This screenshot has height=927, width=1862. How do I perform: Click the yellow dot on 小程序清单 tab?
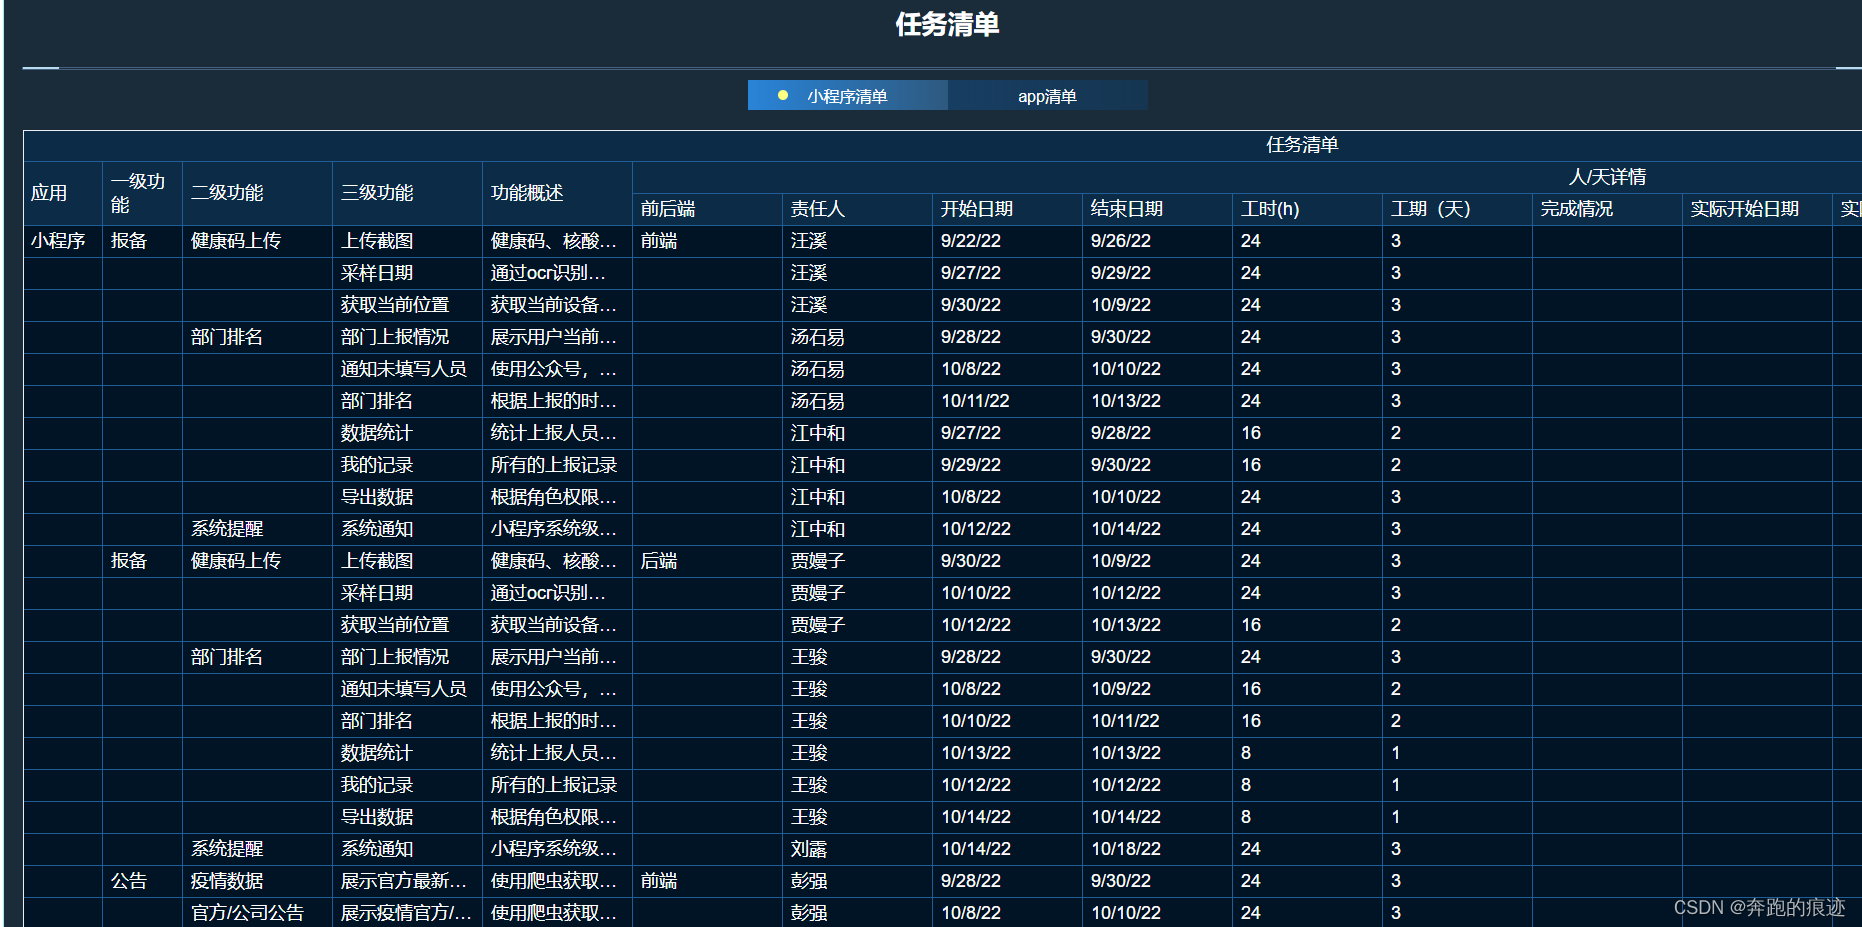tap(783, 95)
